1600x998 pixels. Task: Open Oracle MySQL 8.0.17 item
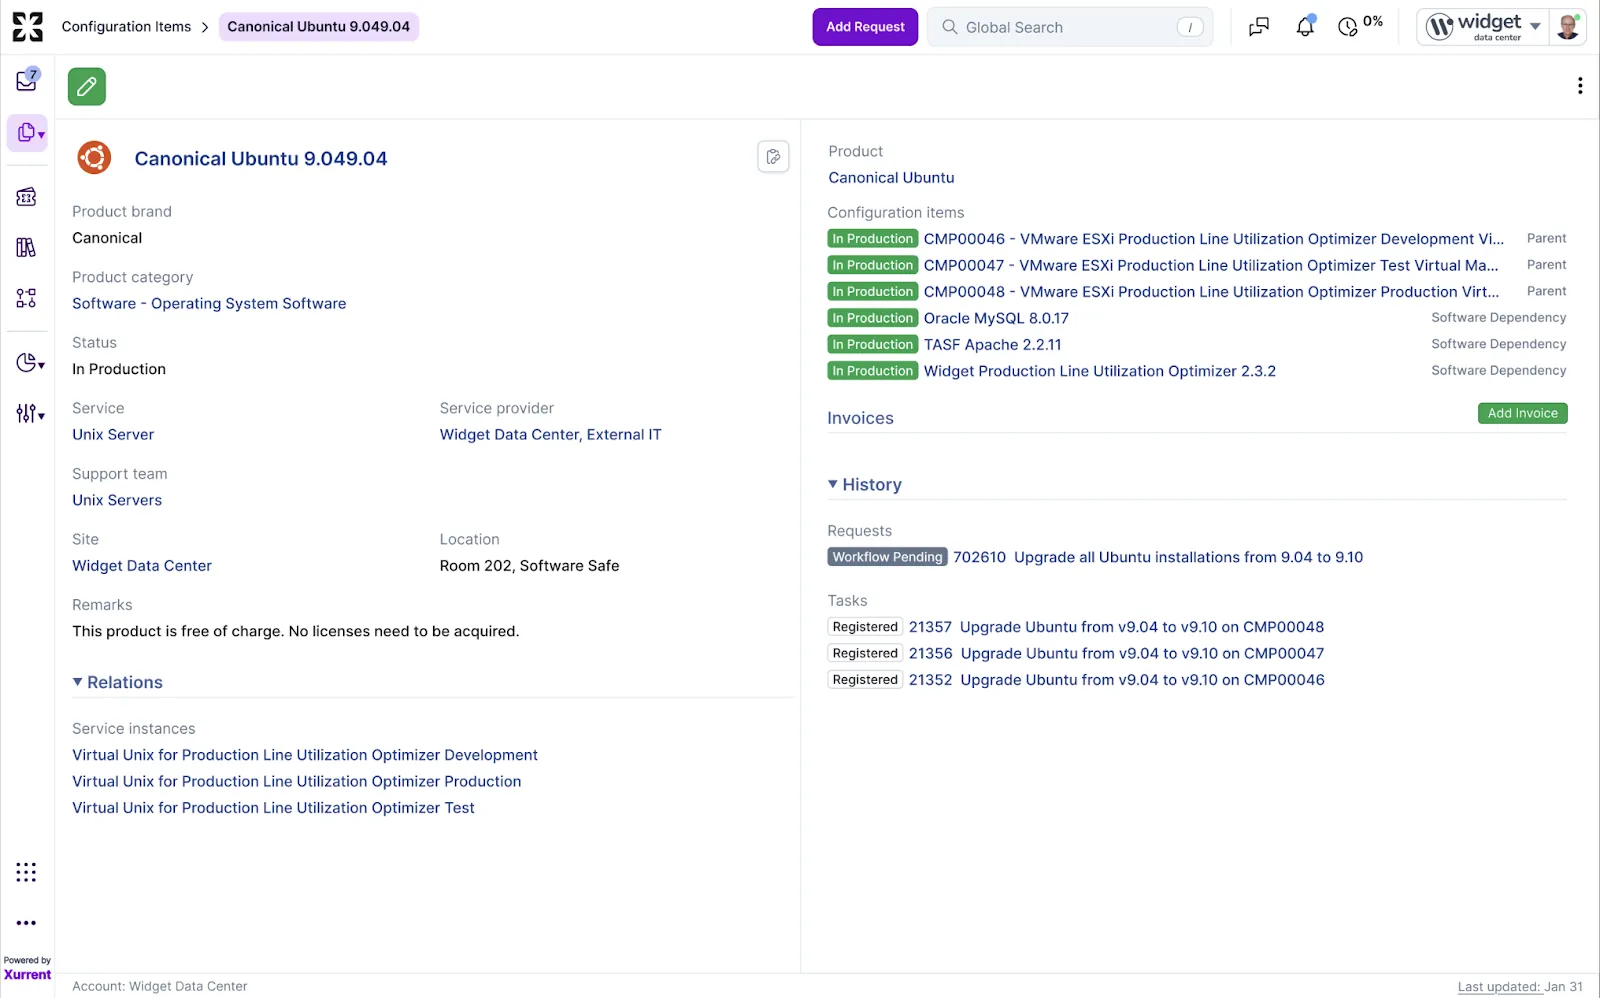pyautogui.click(x=996, y=318)
